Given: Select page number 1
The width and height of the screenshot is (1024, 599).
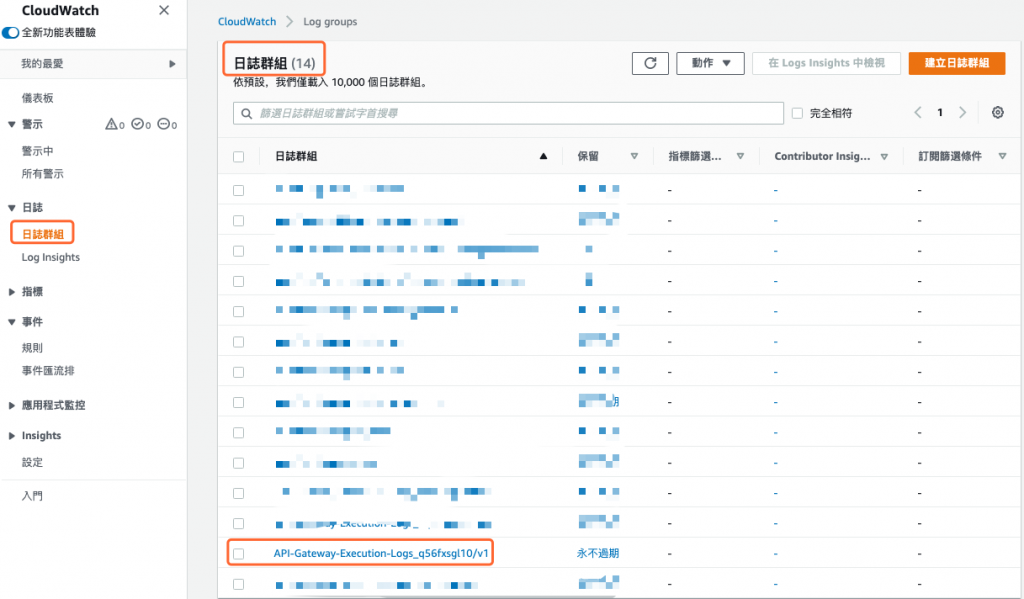Looking at the screenshot, I should point(940,112).
